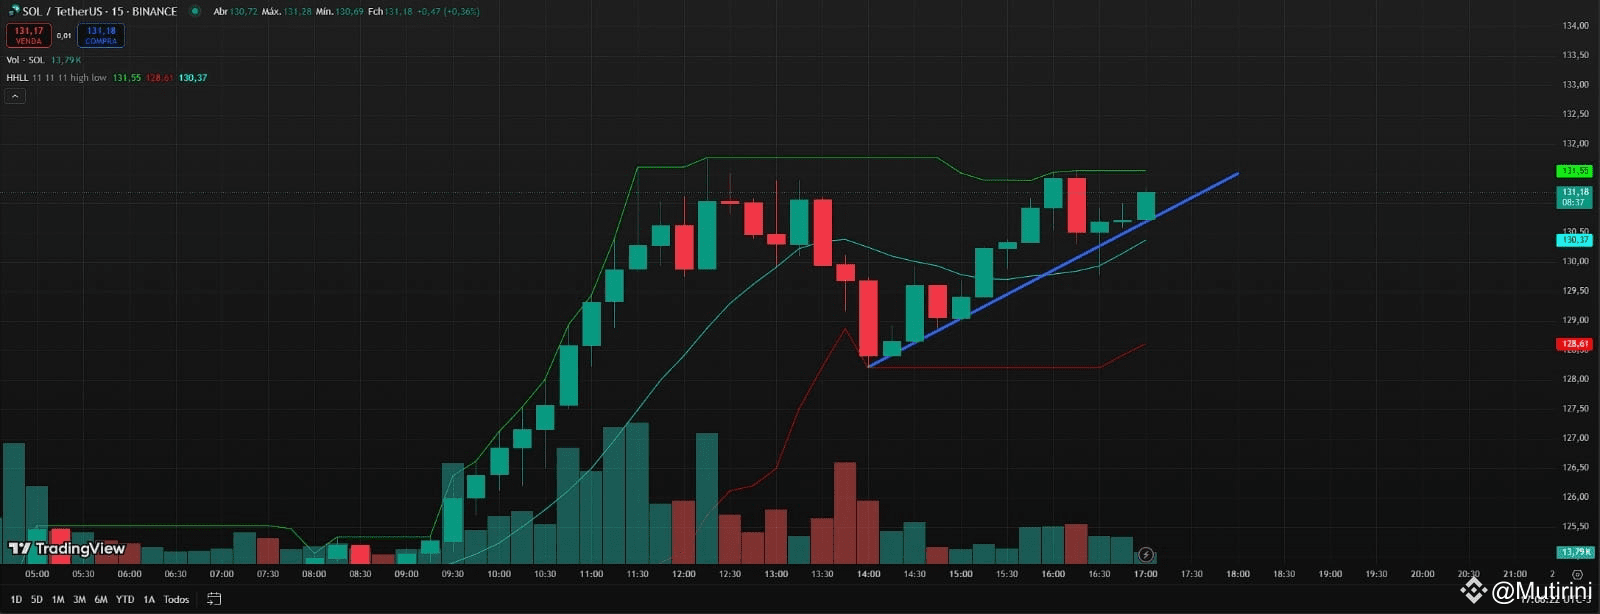Viewport: 1600px width, 614px height.
Task: Click the 0,01 spread value
Action: (x=64, y=35)
